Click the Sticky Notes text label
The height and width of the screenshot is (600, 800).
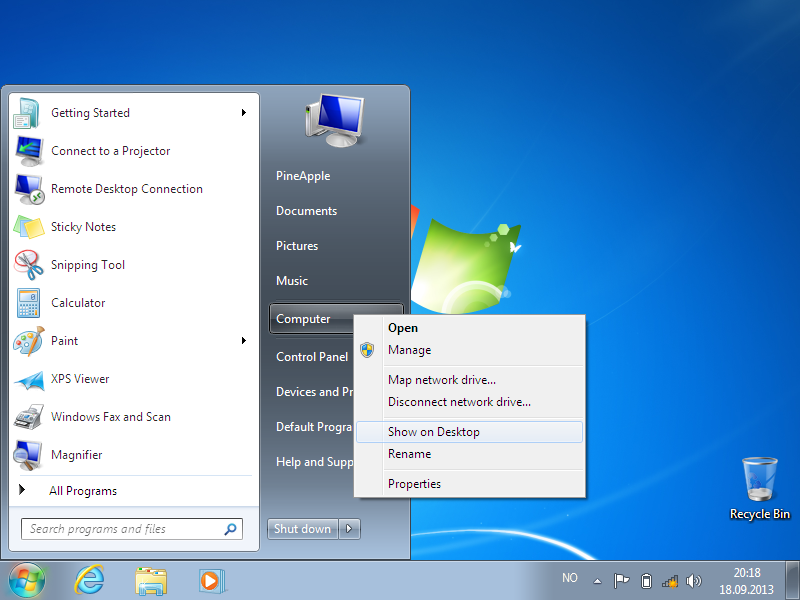84,227
